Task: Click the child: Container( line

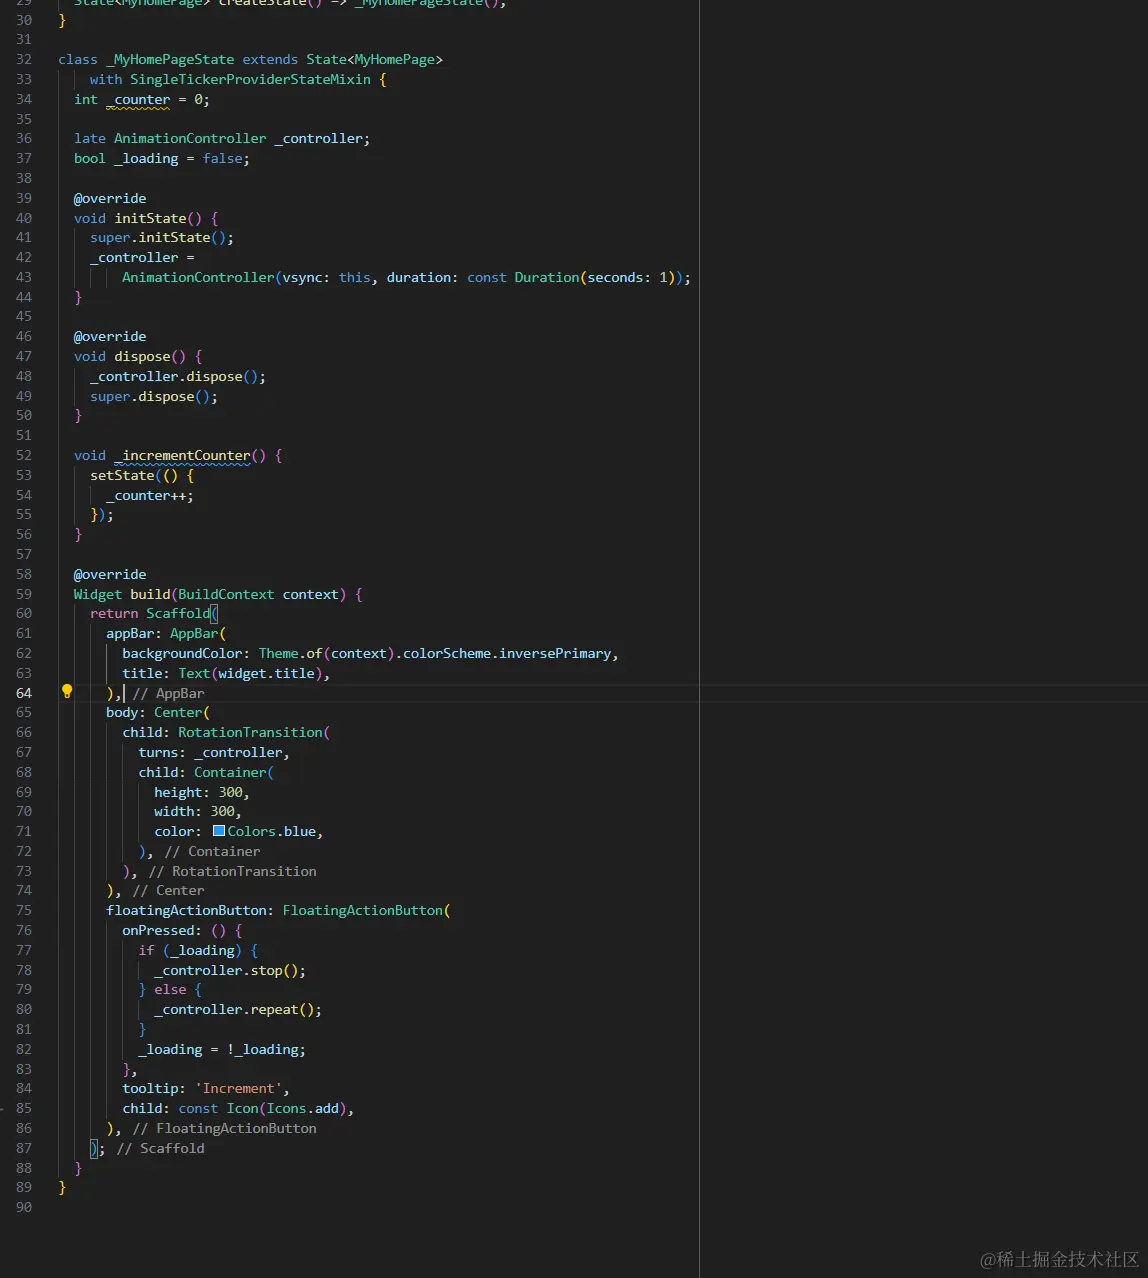Action: 206,772
